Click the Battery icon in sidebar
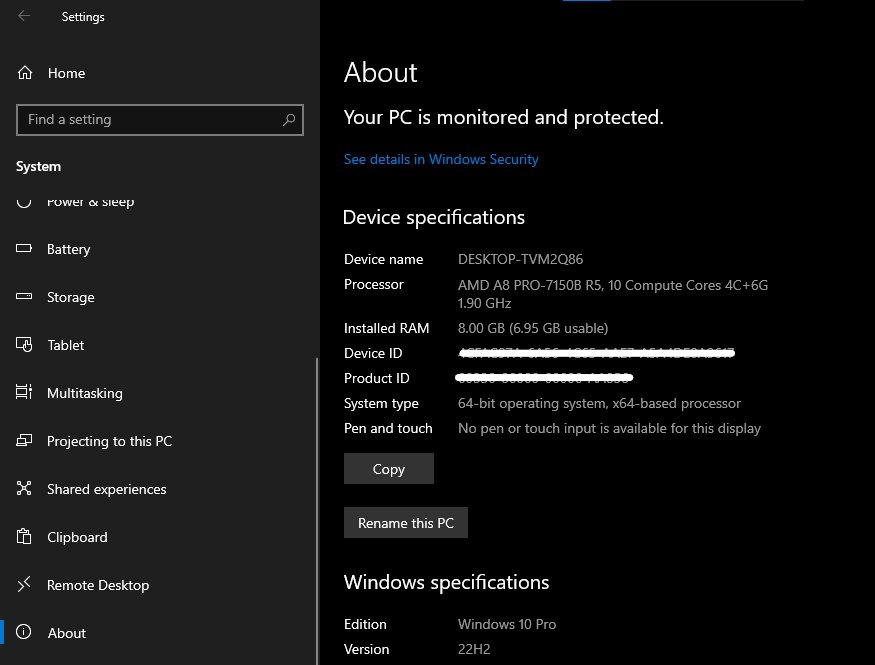Screen dimensions: 875x665 [25, 249]
